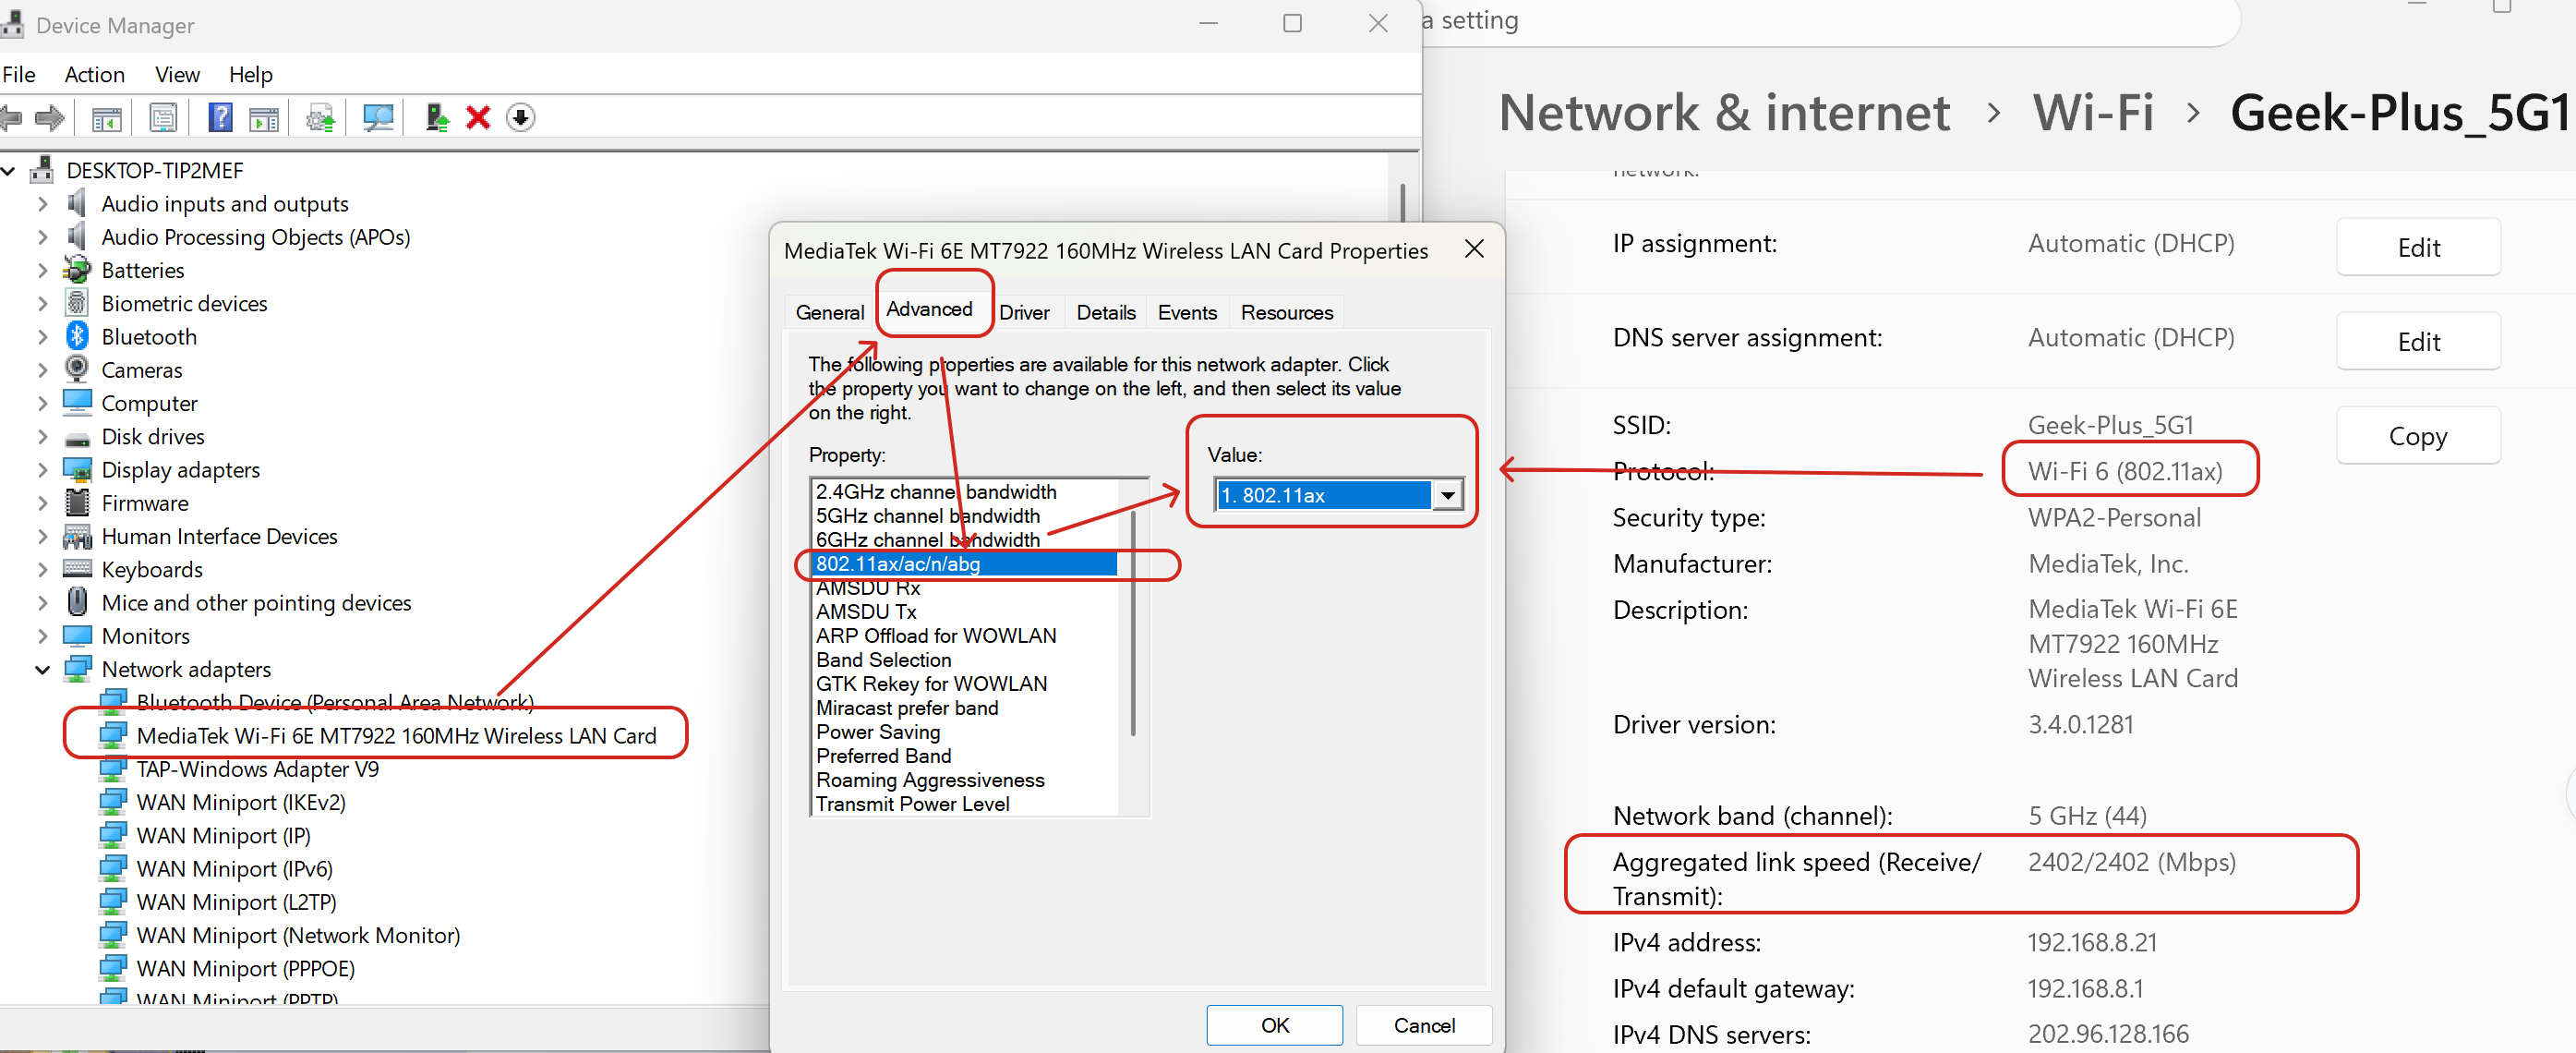Click the black down-arrow disable device icon
This screenshot has height=1053, width=2576.
[x=520, y=118]
